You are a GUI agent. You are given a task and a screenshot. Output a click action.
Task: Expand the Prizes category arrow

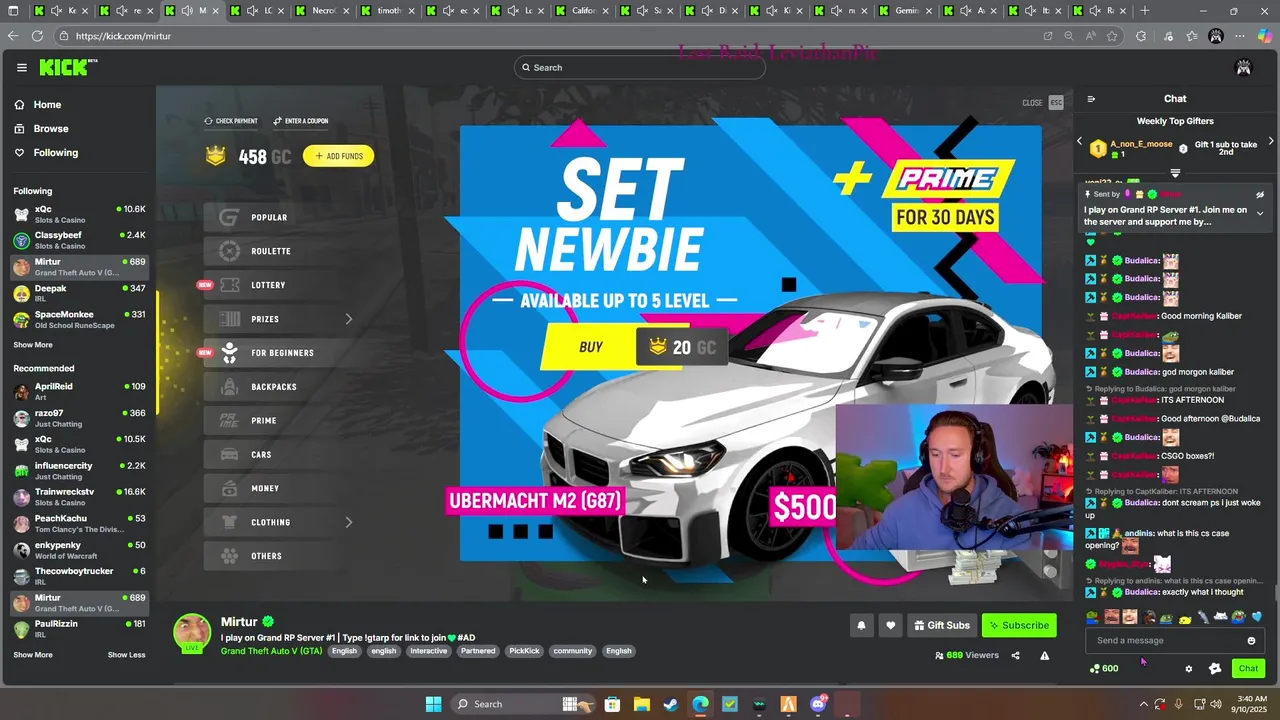[349, 319]
